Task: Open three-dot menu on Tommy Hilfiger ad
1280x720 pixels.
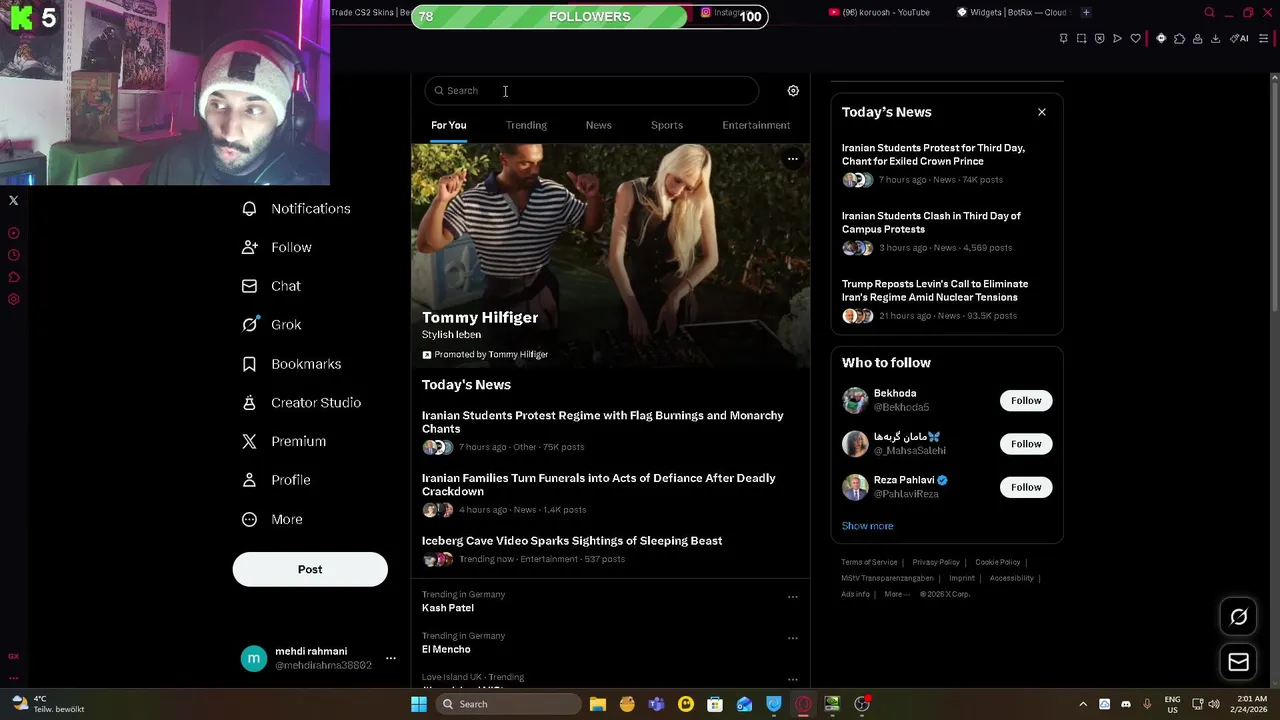Action: tap(792, 158)
